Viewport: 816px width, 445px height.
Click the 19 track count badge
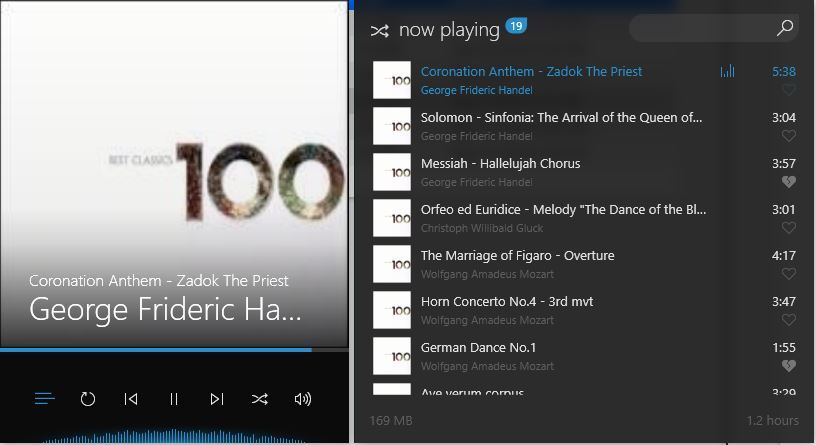[x=516, y=26]
